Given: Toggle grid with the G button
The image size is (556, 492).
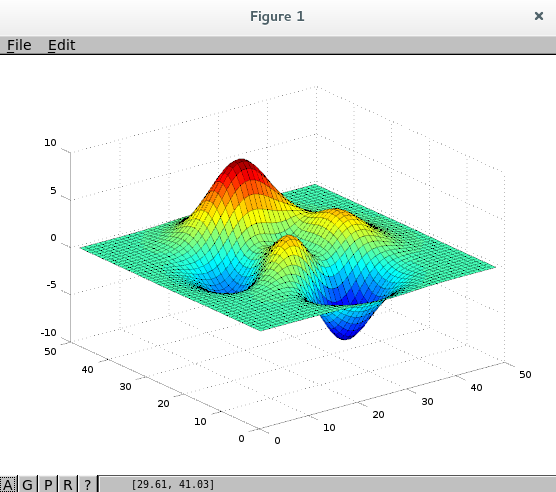Looking at the screenshot, I should coord(27,484).
